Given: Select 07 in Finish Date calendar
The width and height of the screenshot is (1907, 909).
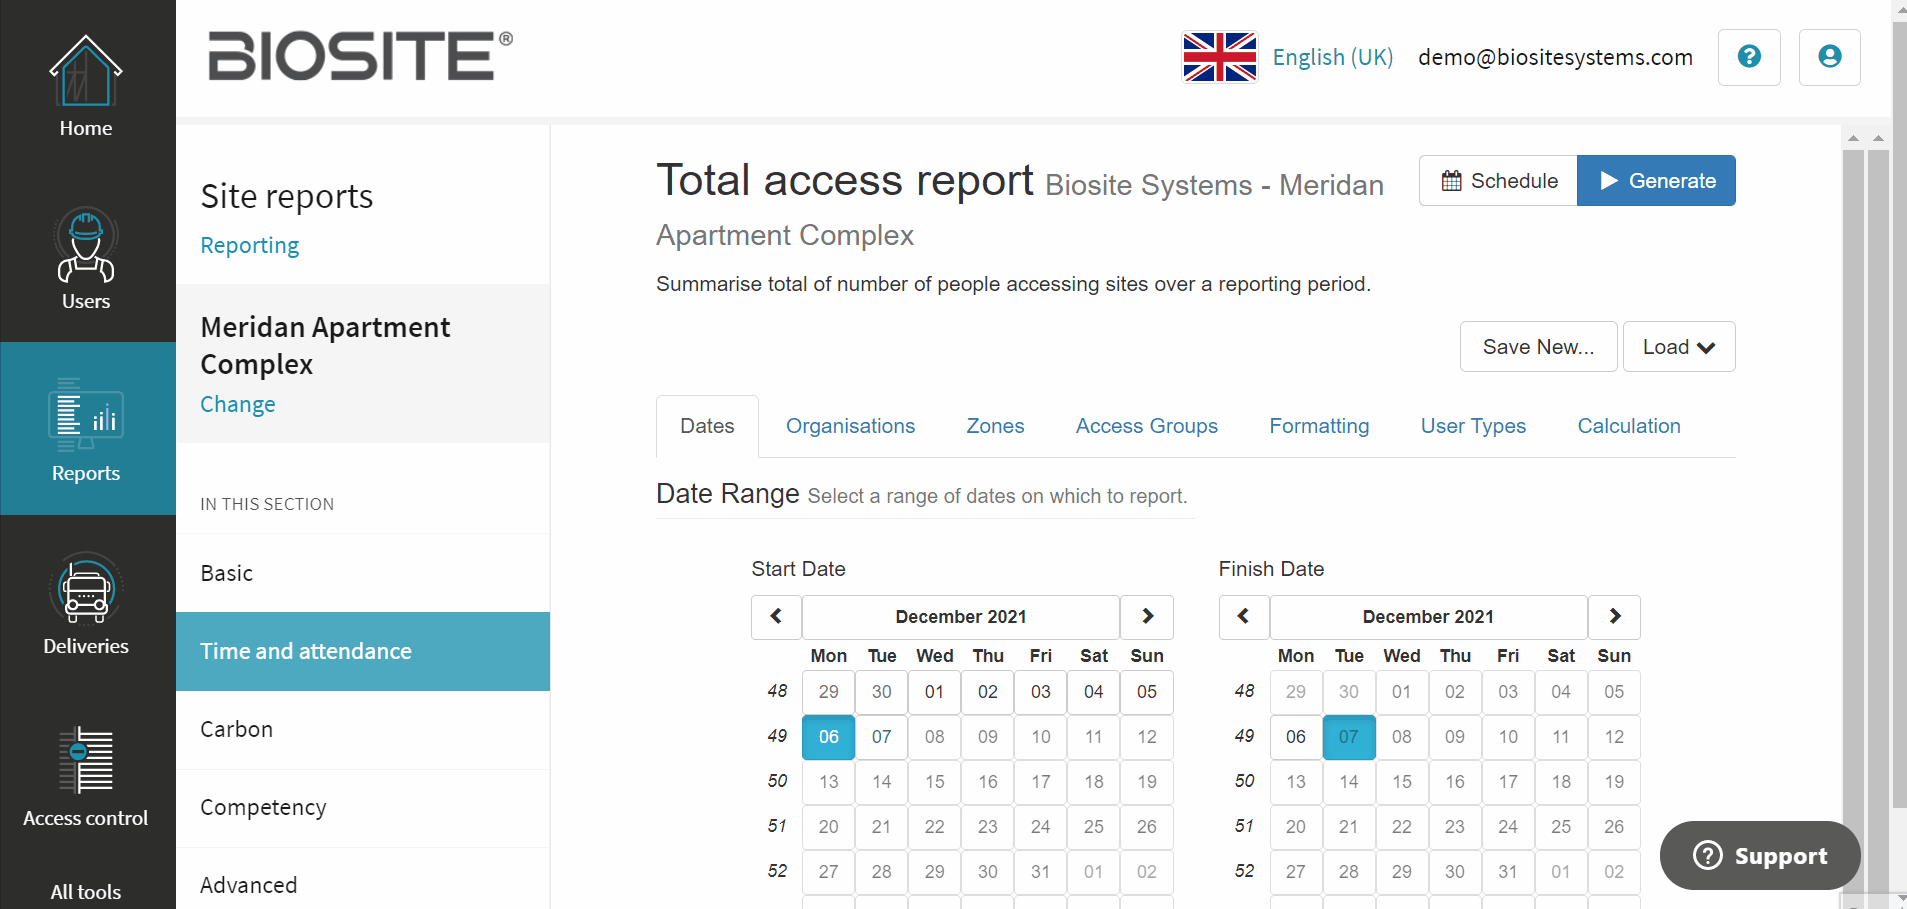Looking at the screenshot, I should point(1349,737).
